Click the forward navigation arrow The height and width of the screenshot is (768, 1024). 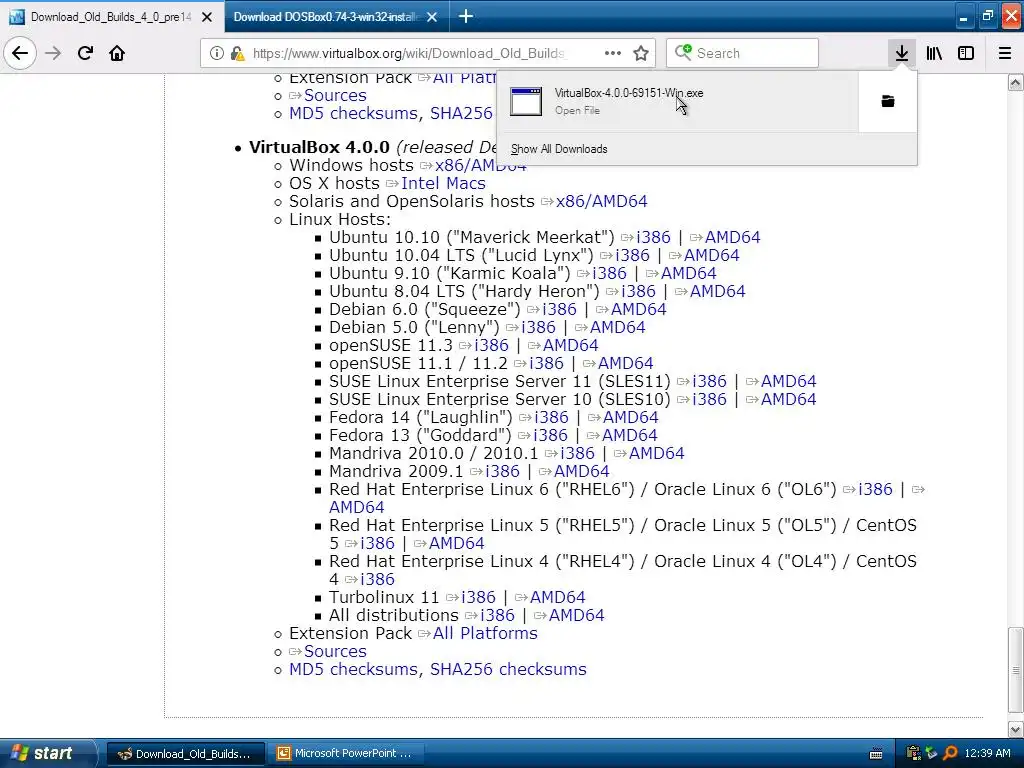[53, 53]
